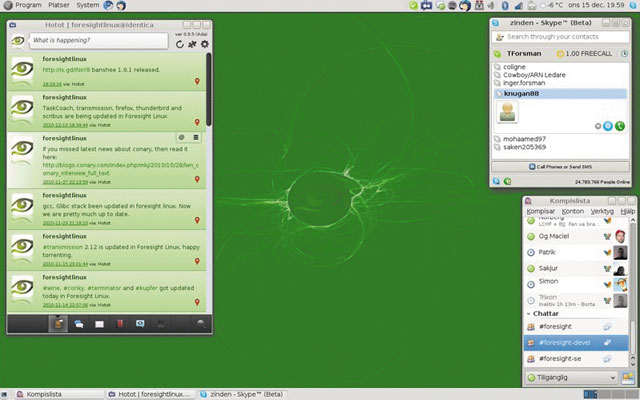Open the home timeline tab in Hotot
The image size is (640, 400).
(x=58, y=324)
